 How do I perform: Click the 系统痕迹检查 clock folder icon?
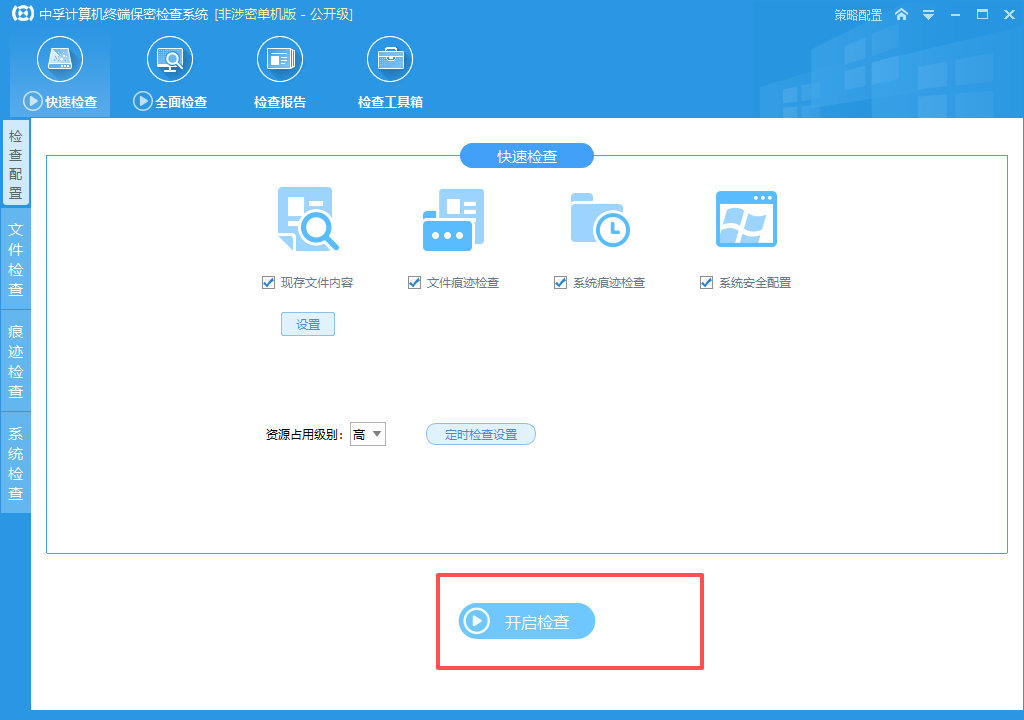(600, 220)
